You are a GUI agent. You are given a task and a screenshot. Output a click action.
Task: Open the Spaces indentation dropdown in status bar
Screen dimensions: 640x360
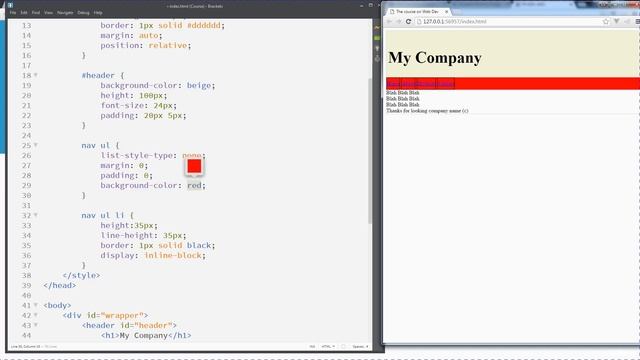[x=360, y=347]
